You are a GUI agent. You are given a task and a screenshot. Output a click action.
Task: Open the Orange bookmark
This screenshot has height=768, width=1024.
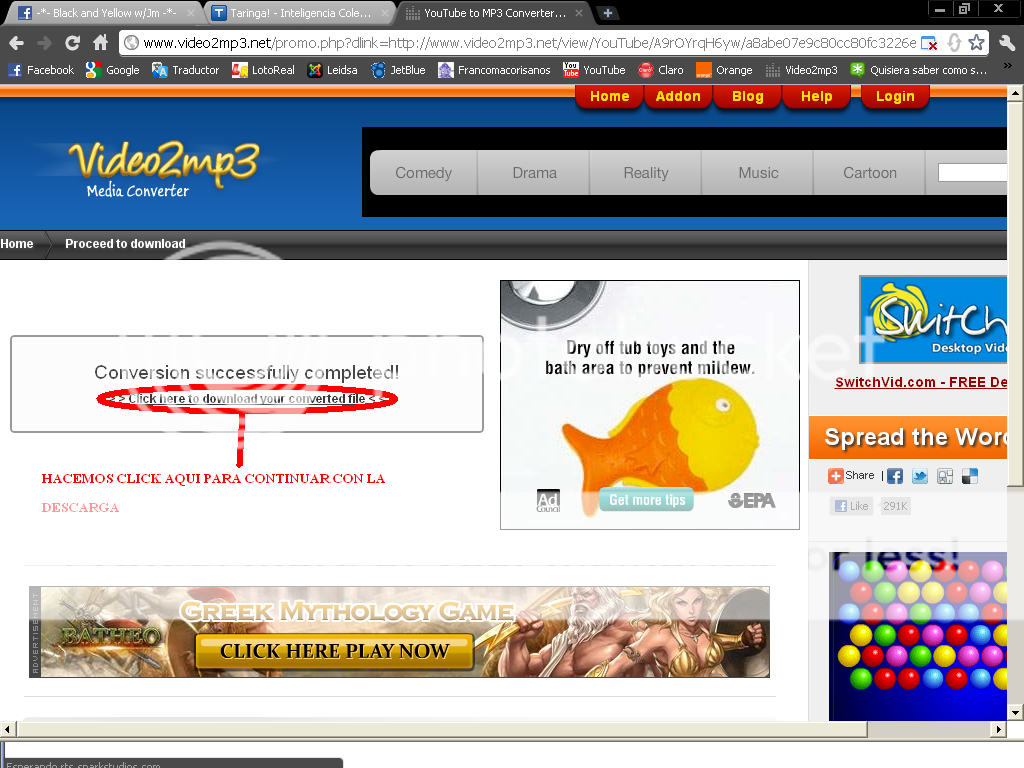[724, 70]
